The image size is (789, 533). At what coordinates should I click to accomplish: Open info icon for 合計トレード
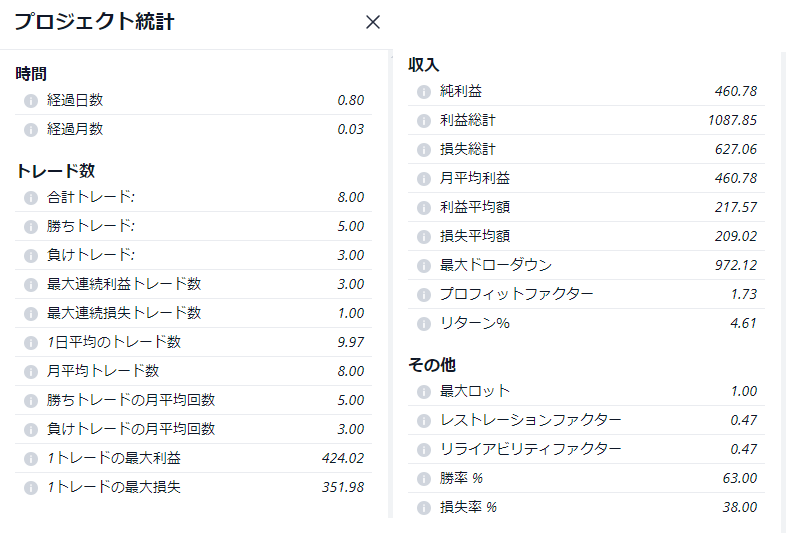[x=31, y=197]
